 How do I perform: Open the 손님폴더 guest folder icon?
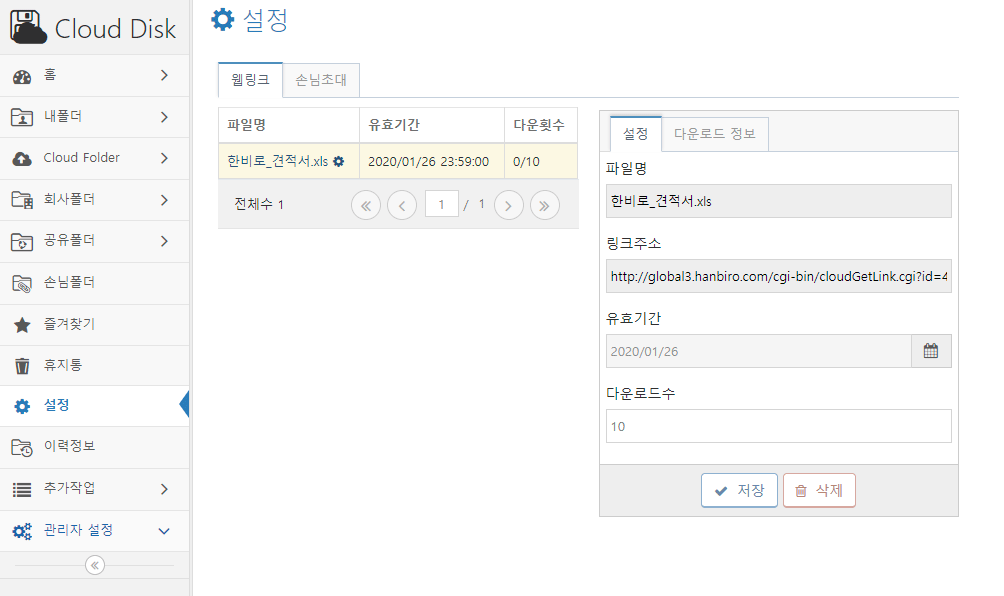(x=22, y=283)
